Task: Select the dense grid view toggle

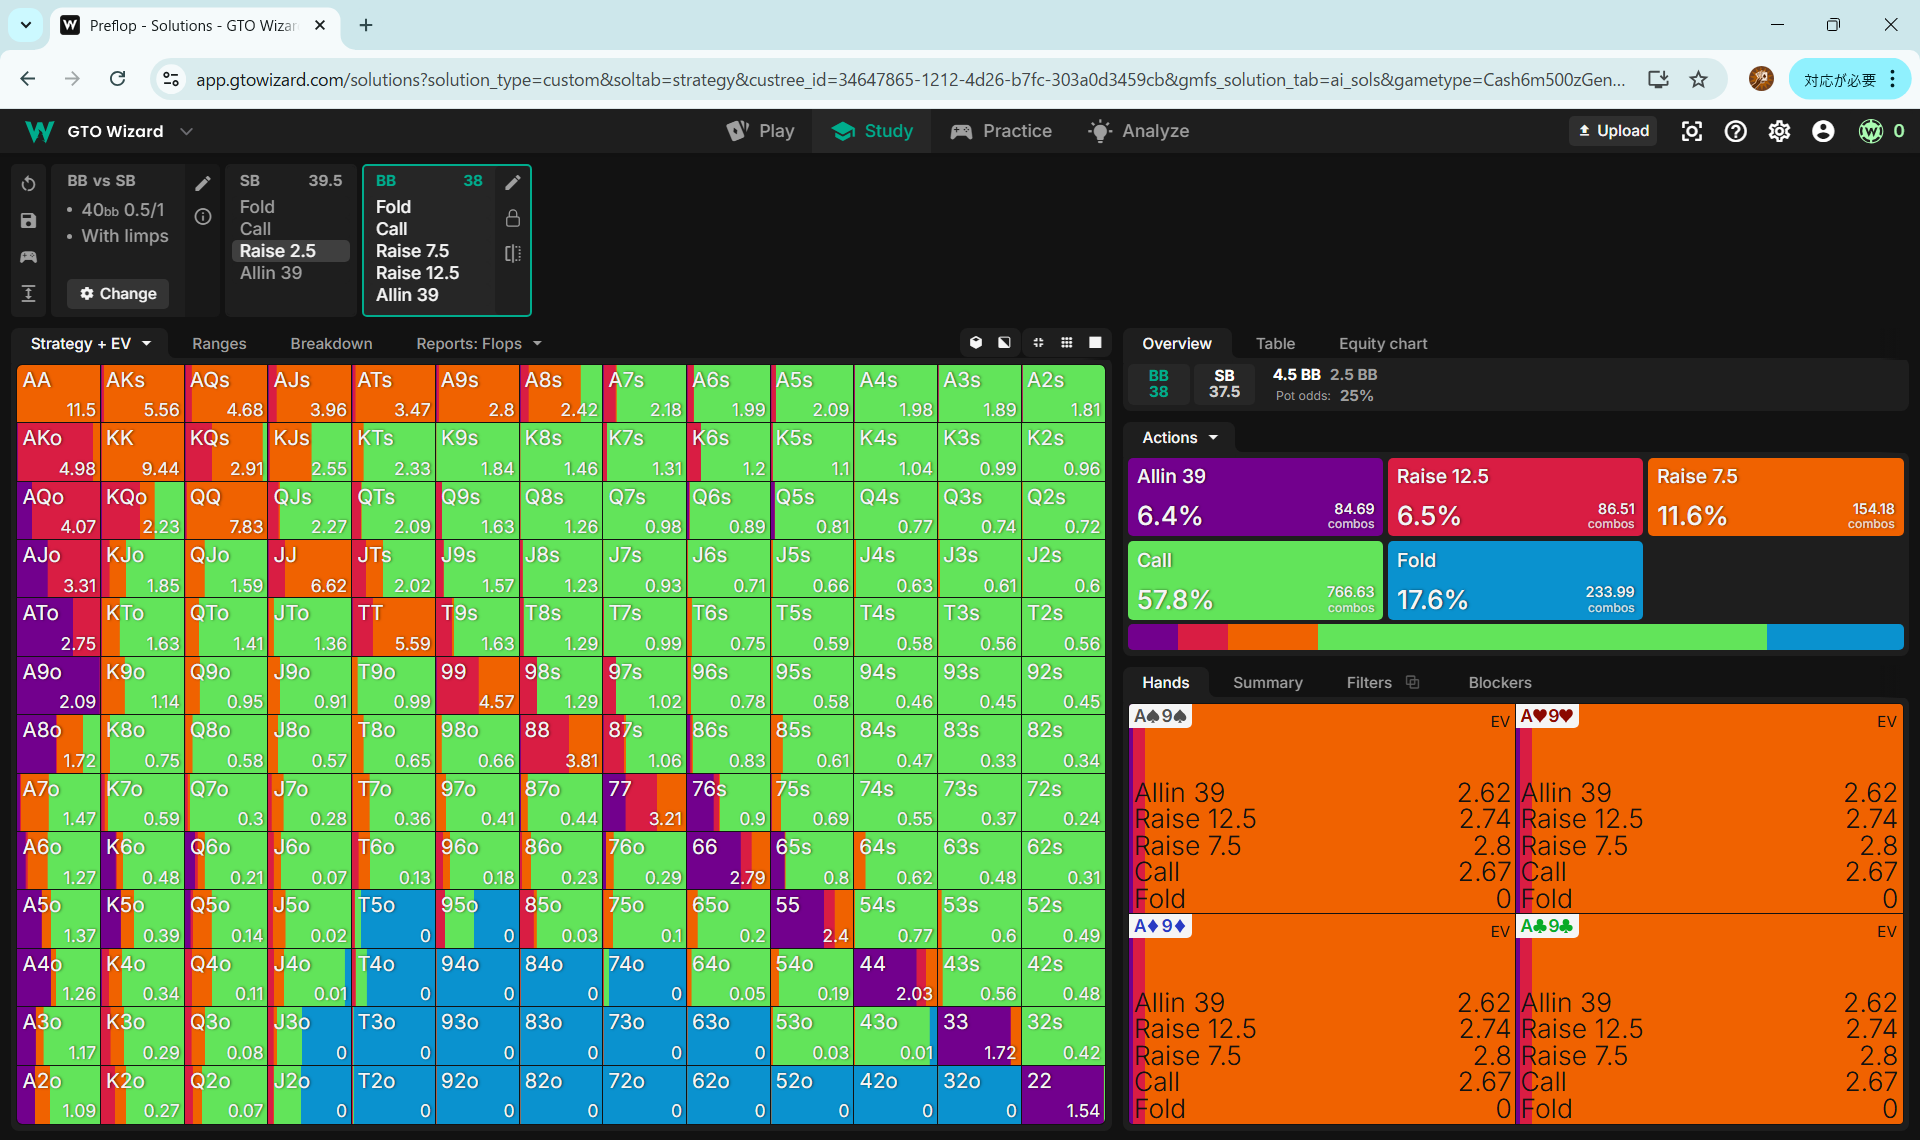Action: [x=1067, y=343]
